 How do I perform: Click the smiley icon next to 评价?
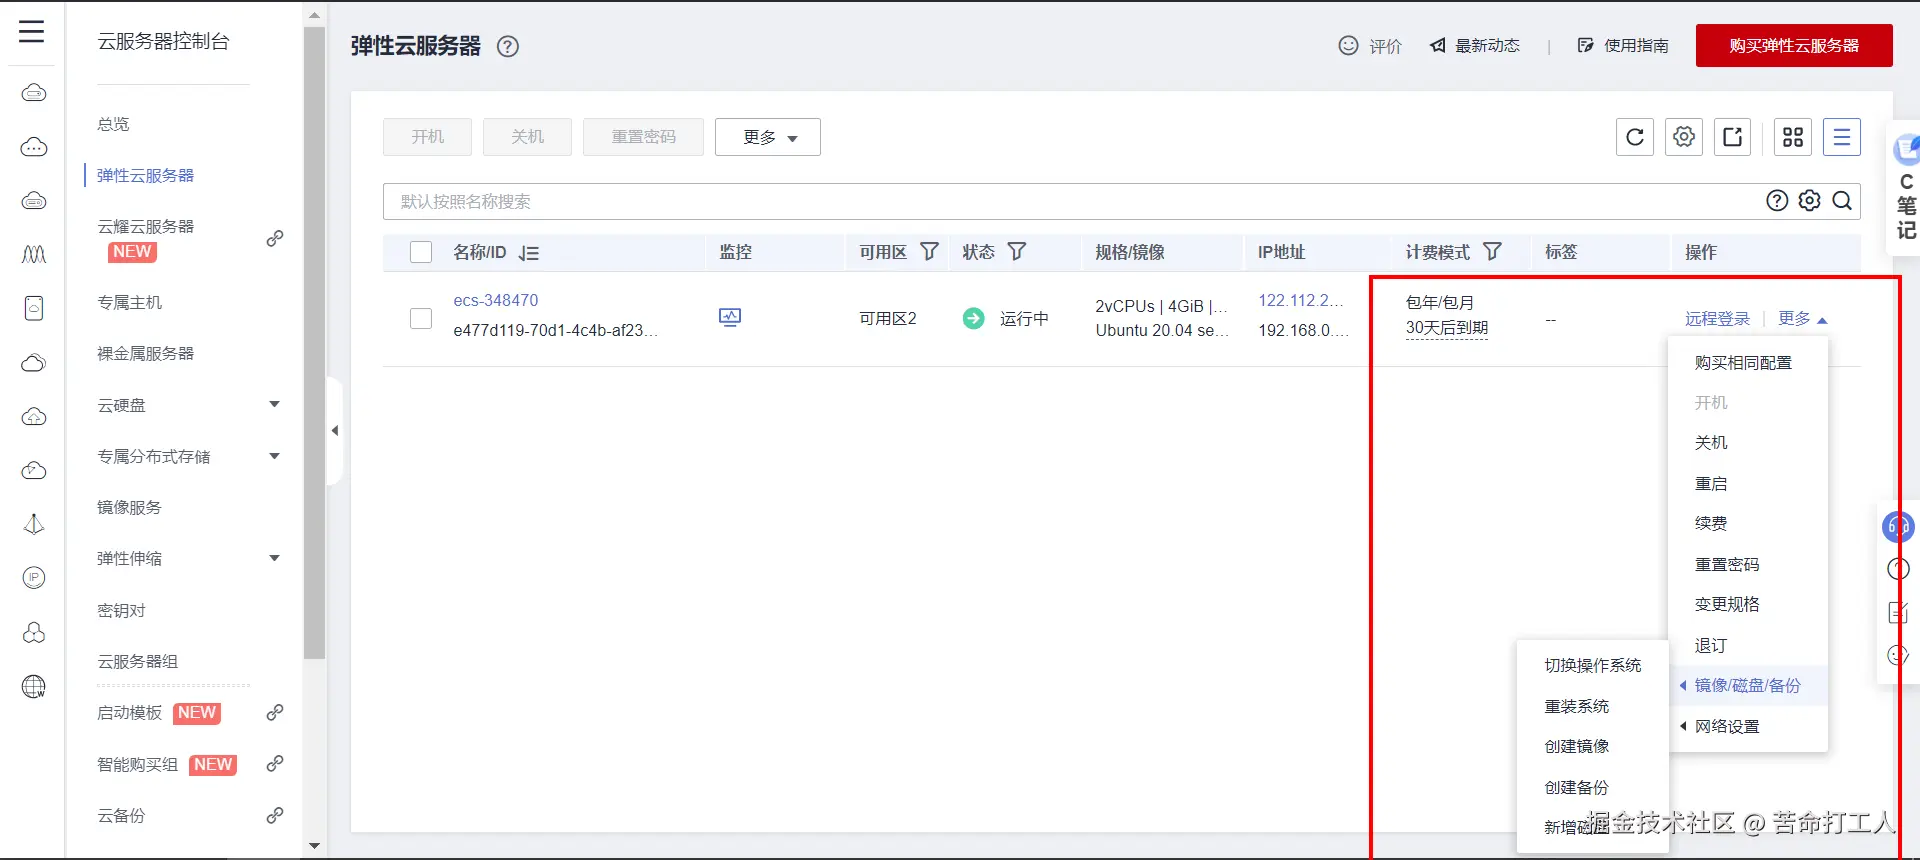pos(1348,45)
